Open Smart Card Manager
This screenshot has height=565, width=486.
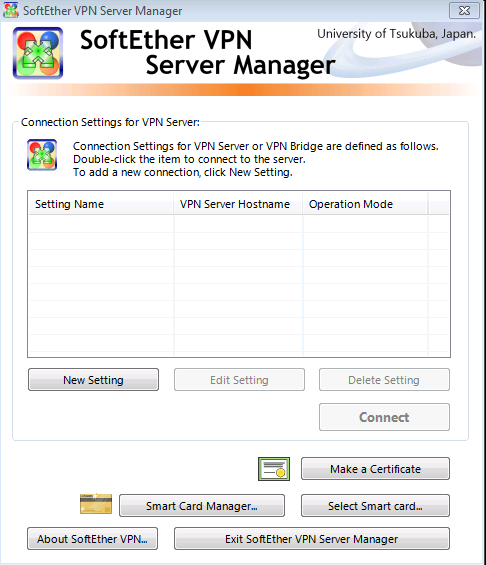pyautogui.click(x=202, y=506)
